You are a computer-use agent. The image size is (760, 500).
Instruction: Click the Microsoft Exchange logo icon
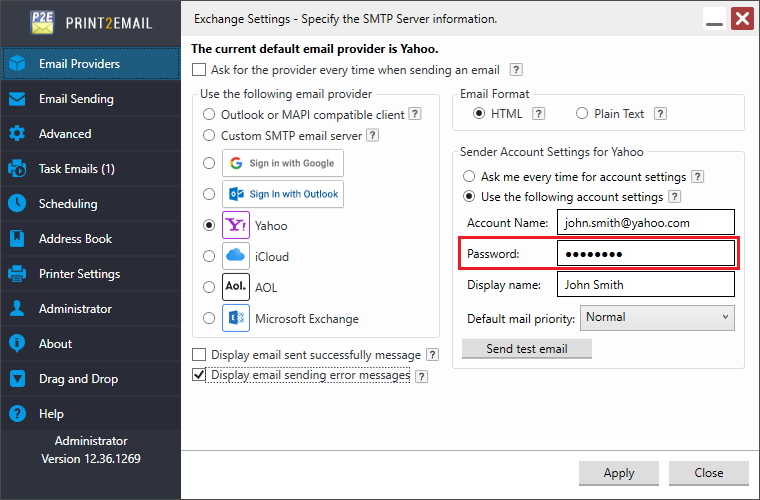[236, 319]
